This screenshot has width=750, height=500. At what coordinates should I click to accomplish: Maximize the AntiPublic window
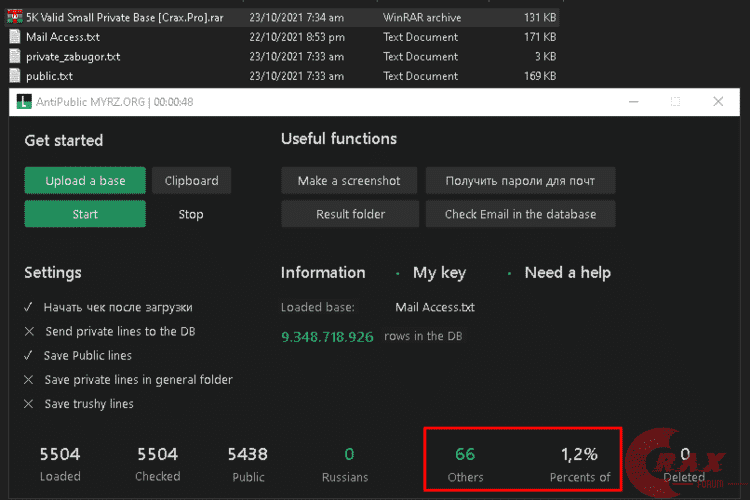(x=675, y=102)
